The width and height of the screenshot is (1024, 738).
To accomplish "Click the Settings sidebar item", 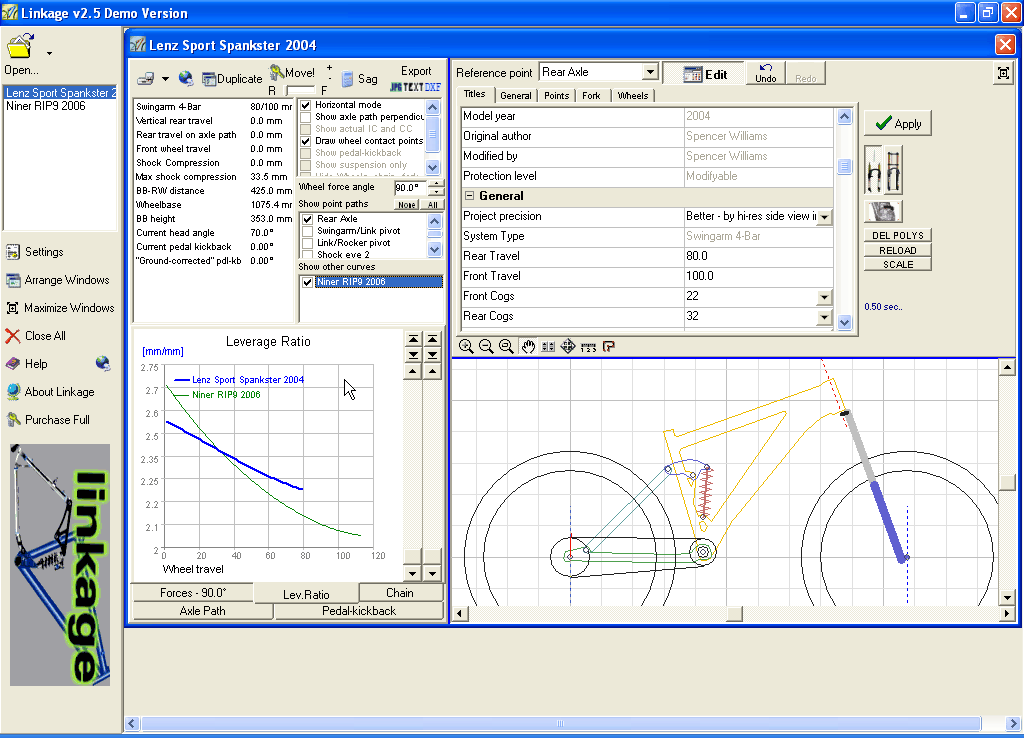I will coord(35,252).
